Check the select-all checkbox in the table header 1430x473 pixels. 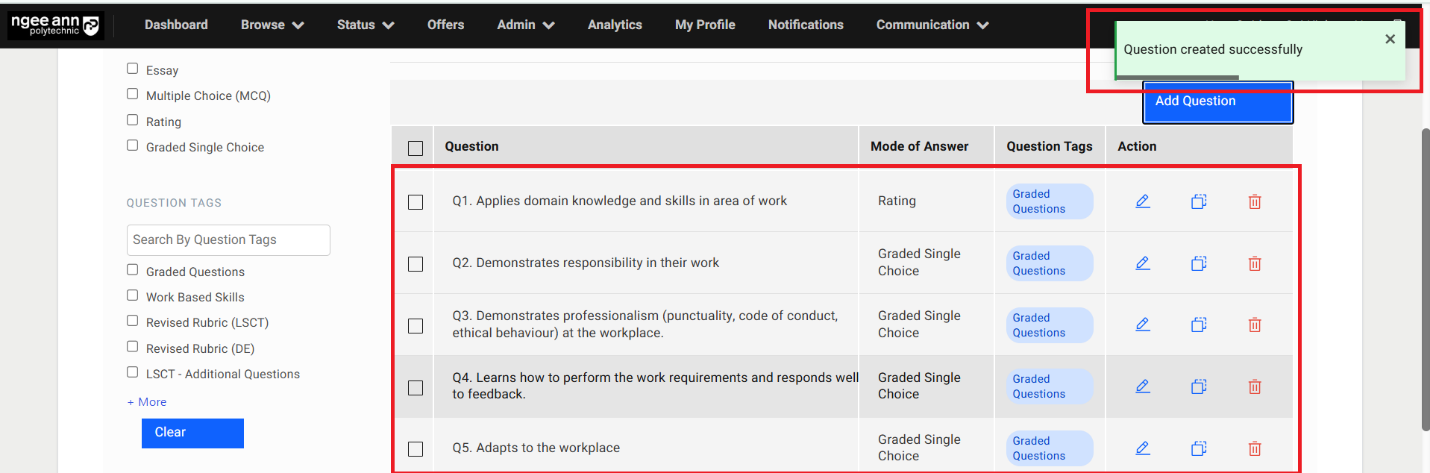[416, 148]
